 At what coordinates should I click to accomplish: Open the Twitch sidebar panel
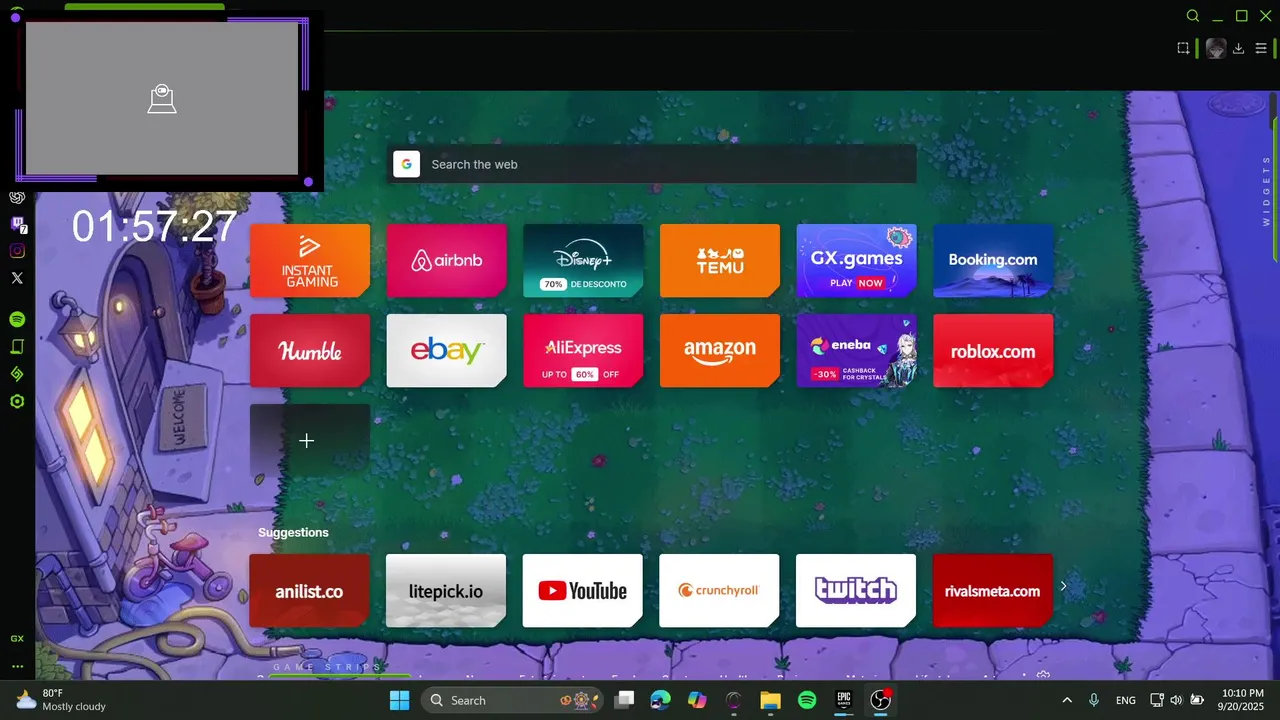(17, 224)
